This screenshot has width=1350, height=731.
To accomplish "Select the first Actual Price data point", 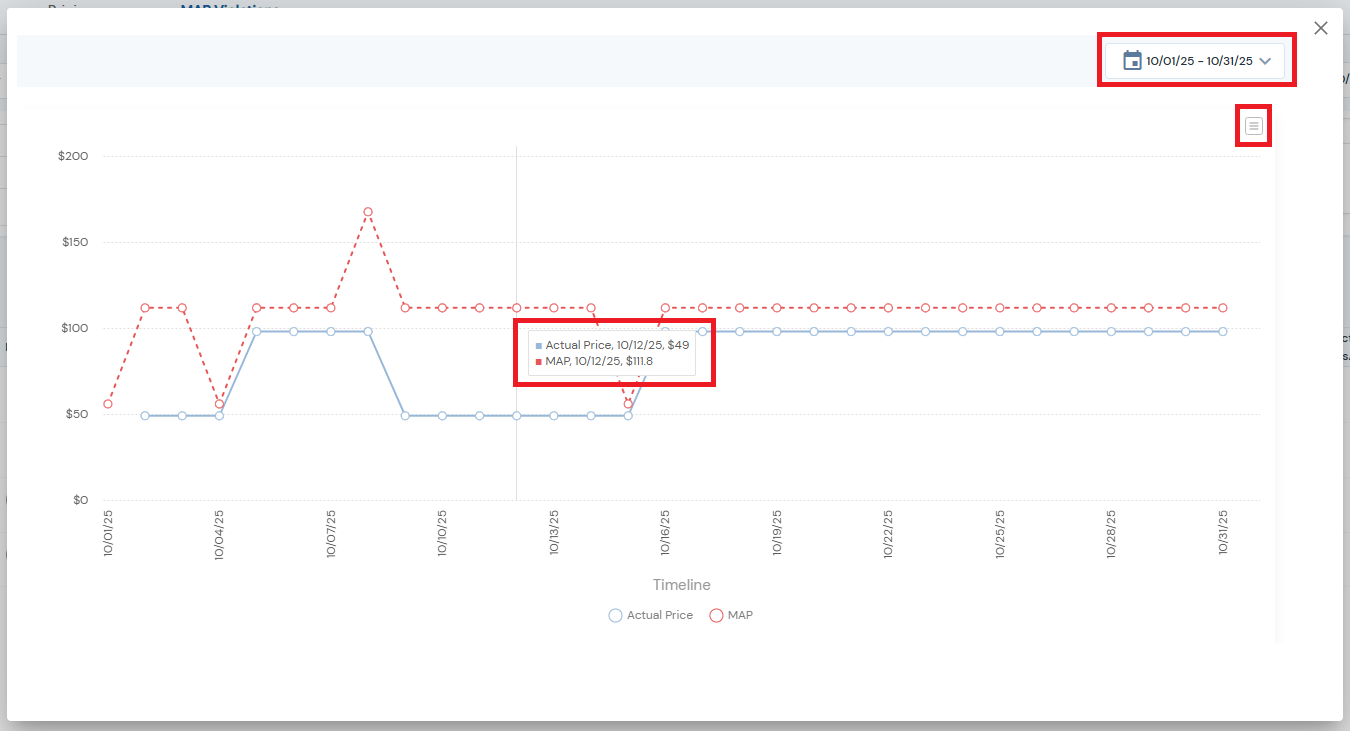I will tap(145, 415).
